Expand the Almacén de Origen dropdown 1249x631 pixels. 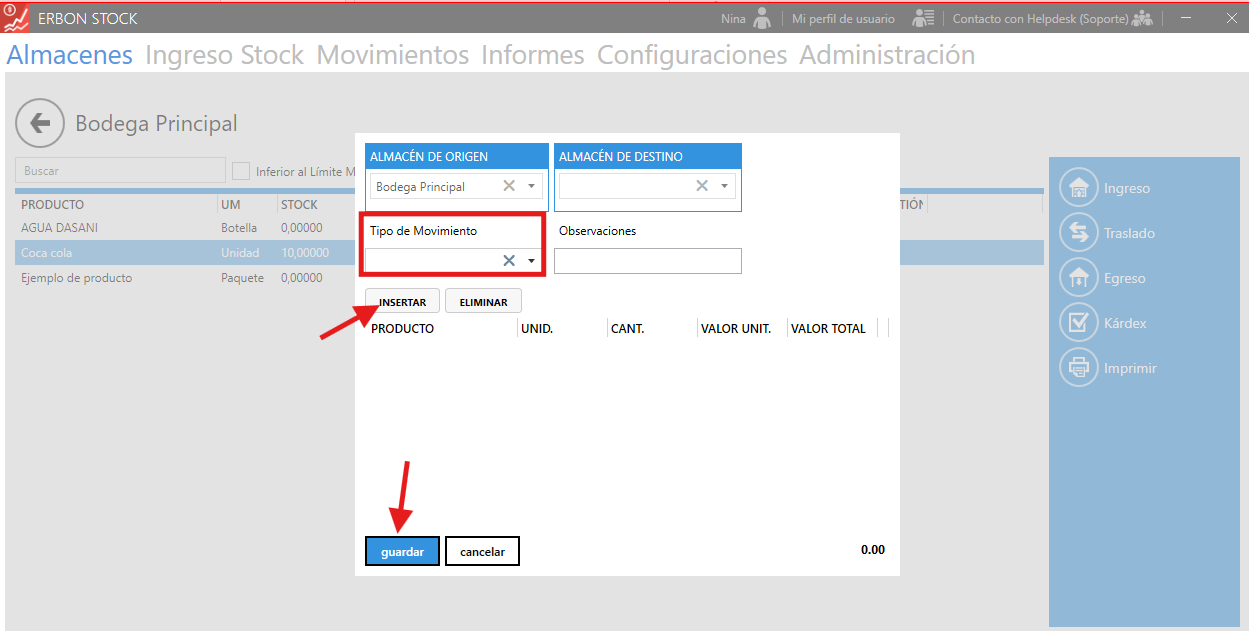coord(532,186)
